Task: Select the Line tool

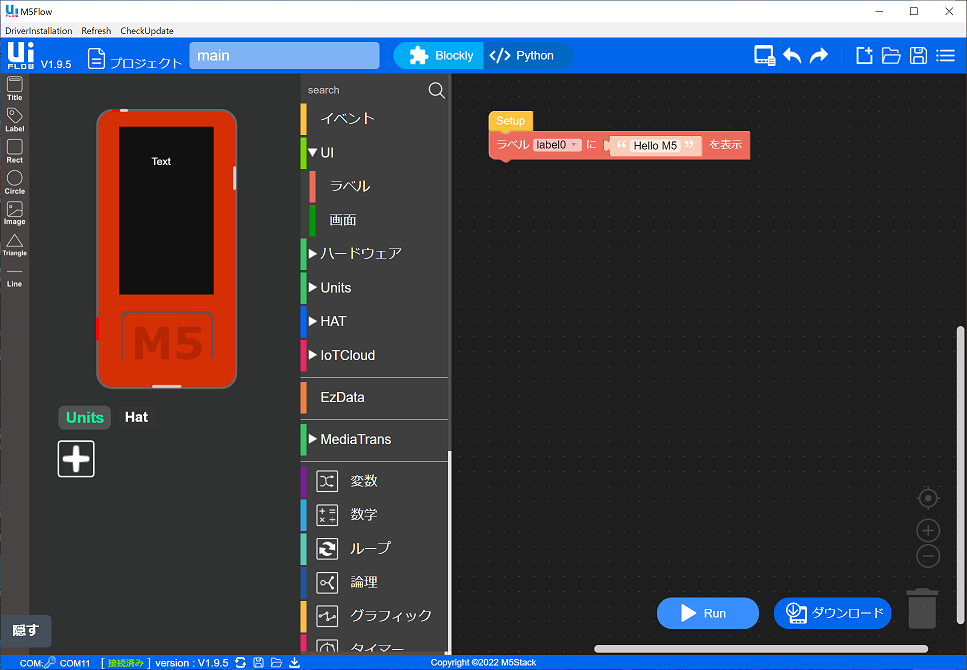Action: [x=14, y=278]
